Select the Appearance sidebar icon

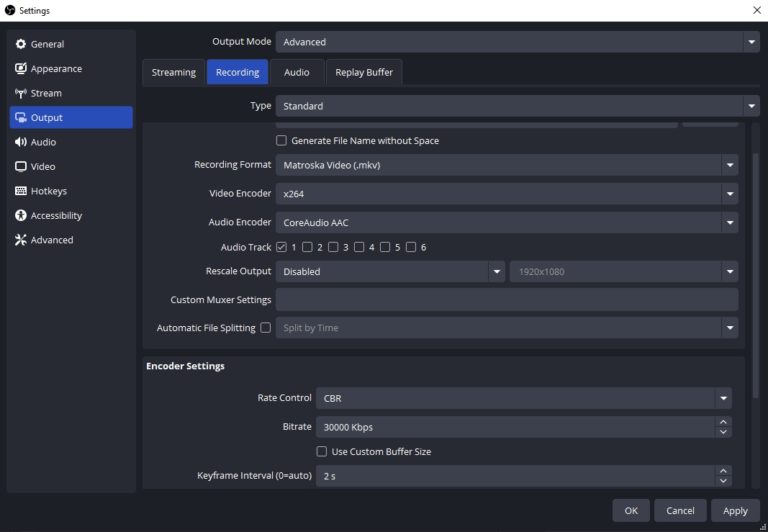point(21,69)
